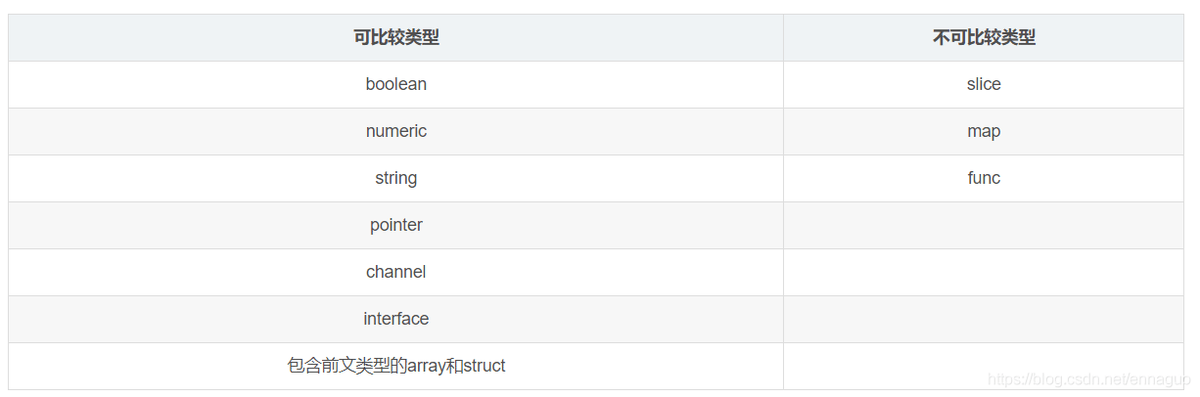Click the slice cell
1200x397 pixels.
pos(984,85)
